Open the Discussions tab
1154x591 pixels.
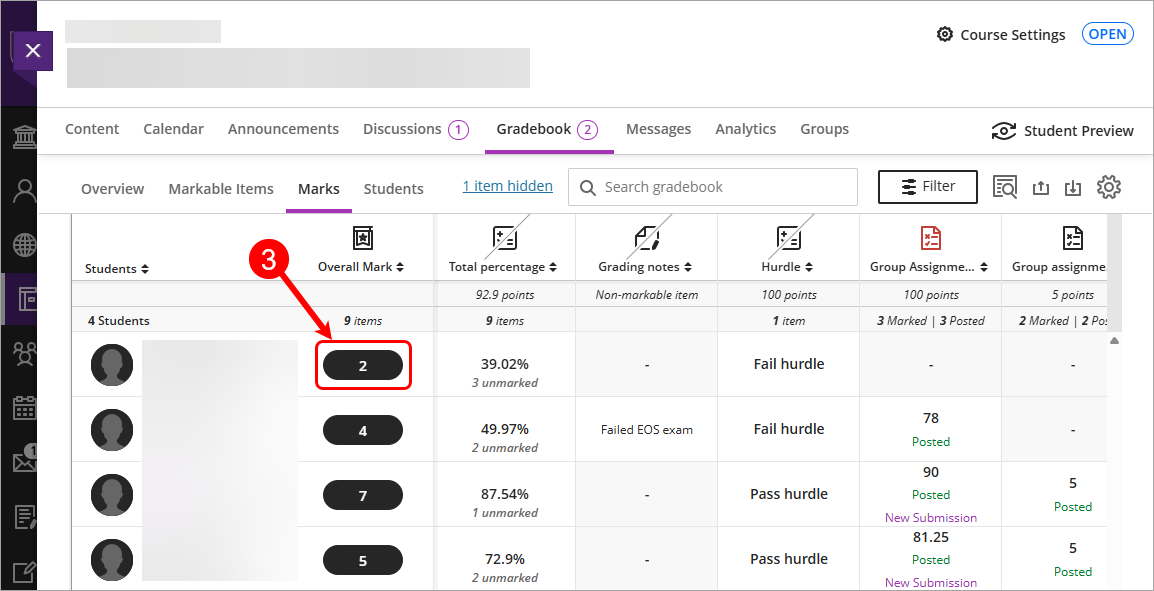(402, 129)
